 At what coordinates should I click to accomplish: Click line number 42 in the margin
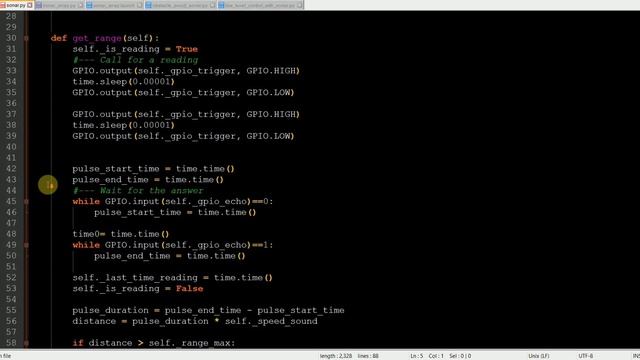coord(11,169)
